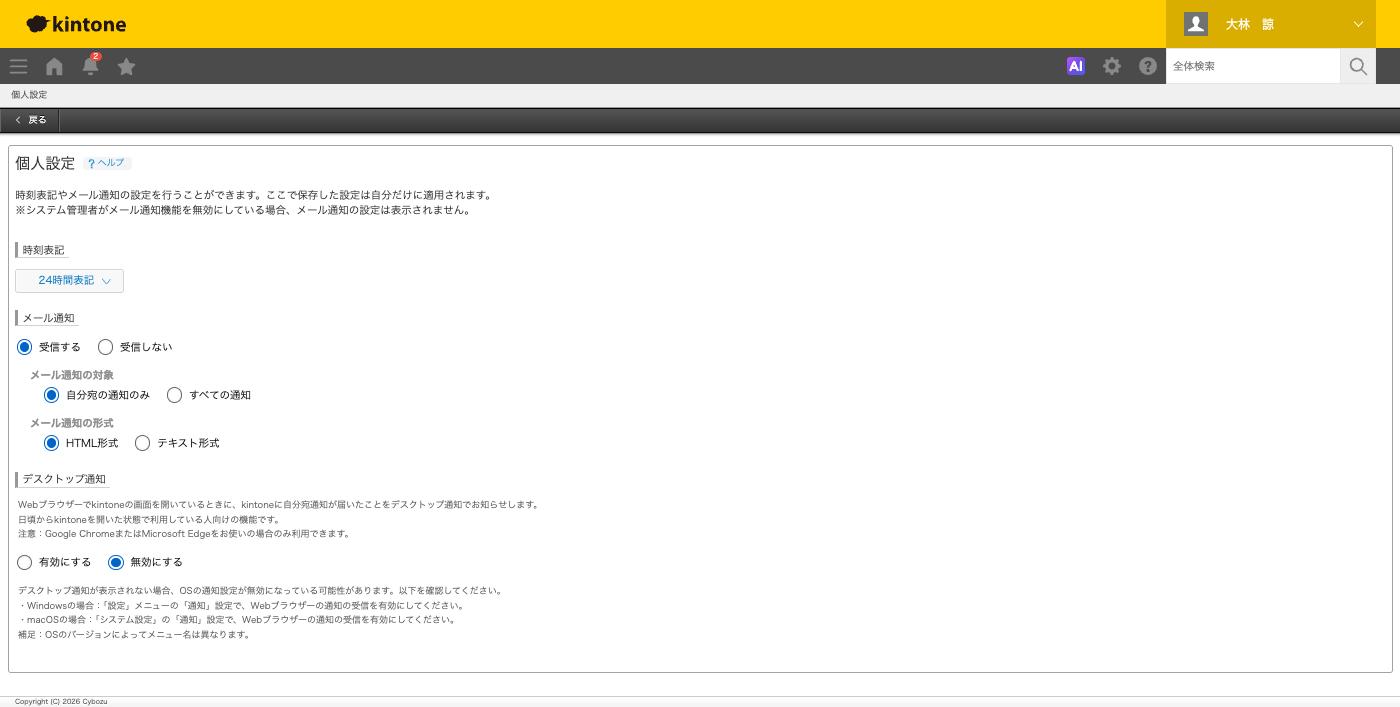The image size is (1400, 707).
Task: Open the hamburger navigation menu
Action: (18, 66)
